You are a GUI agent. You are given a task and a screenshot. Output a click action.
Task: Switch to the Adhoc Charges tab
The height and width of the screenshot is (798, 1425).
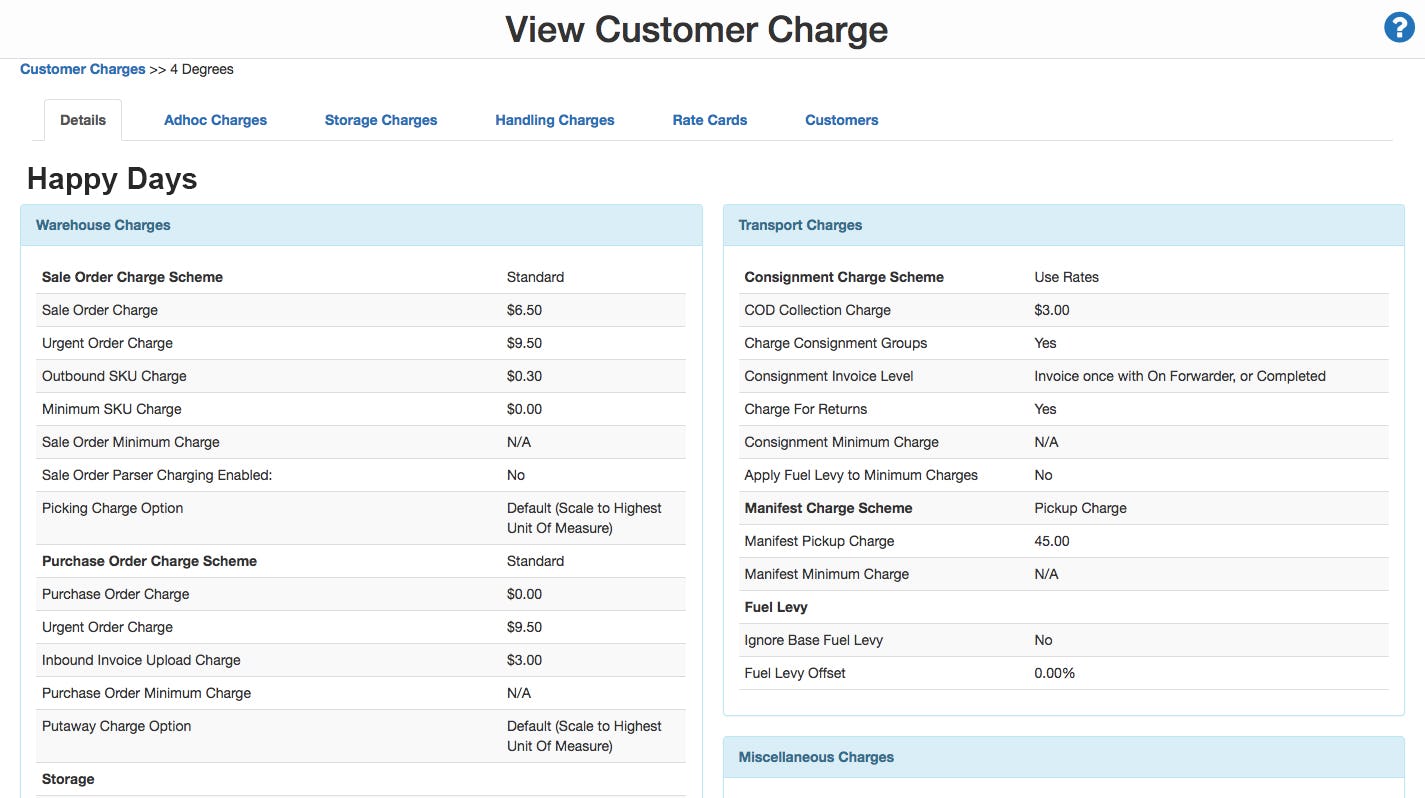click(x=214, y=119)
